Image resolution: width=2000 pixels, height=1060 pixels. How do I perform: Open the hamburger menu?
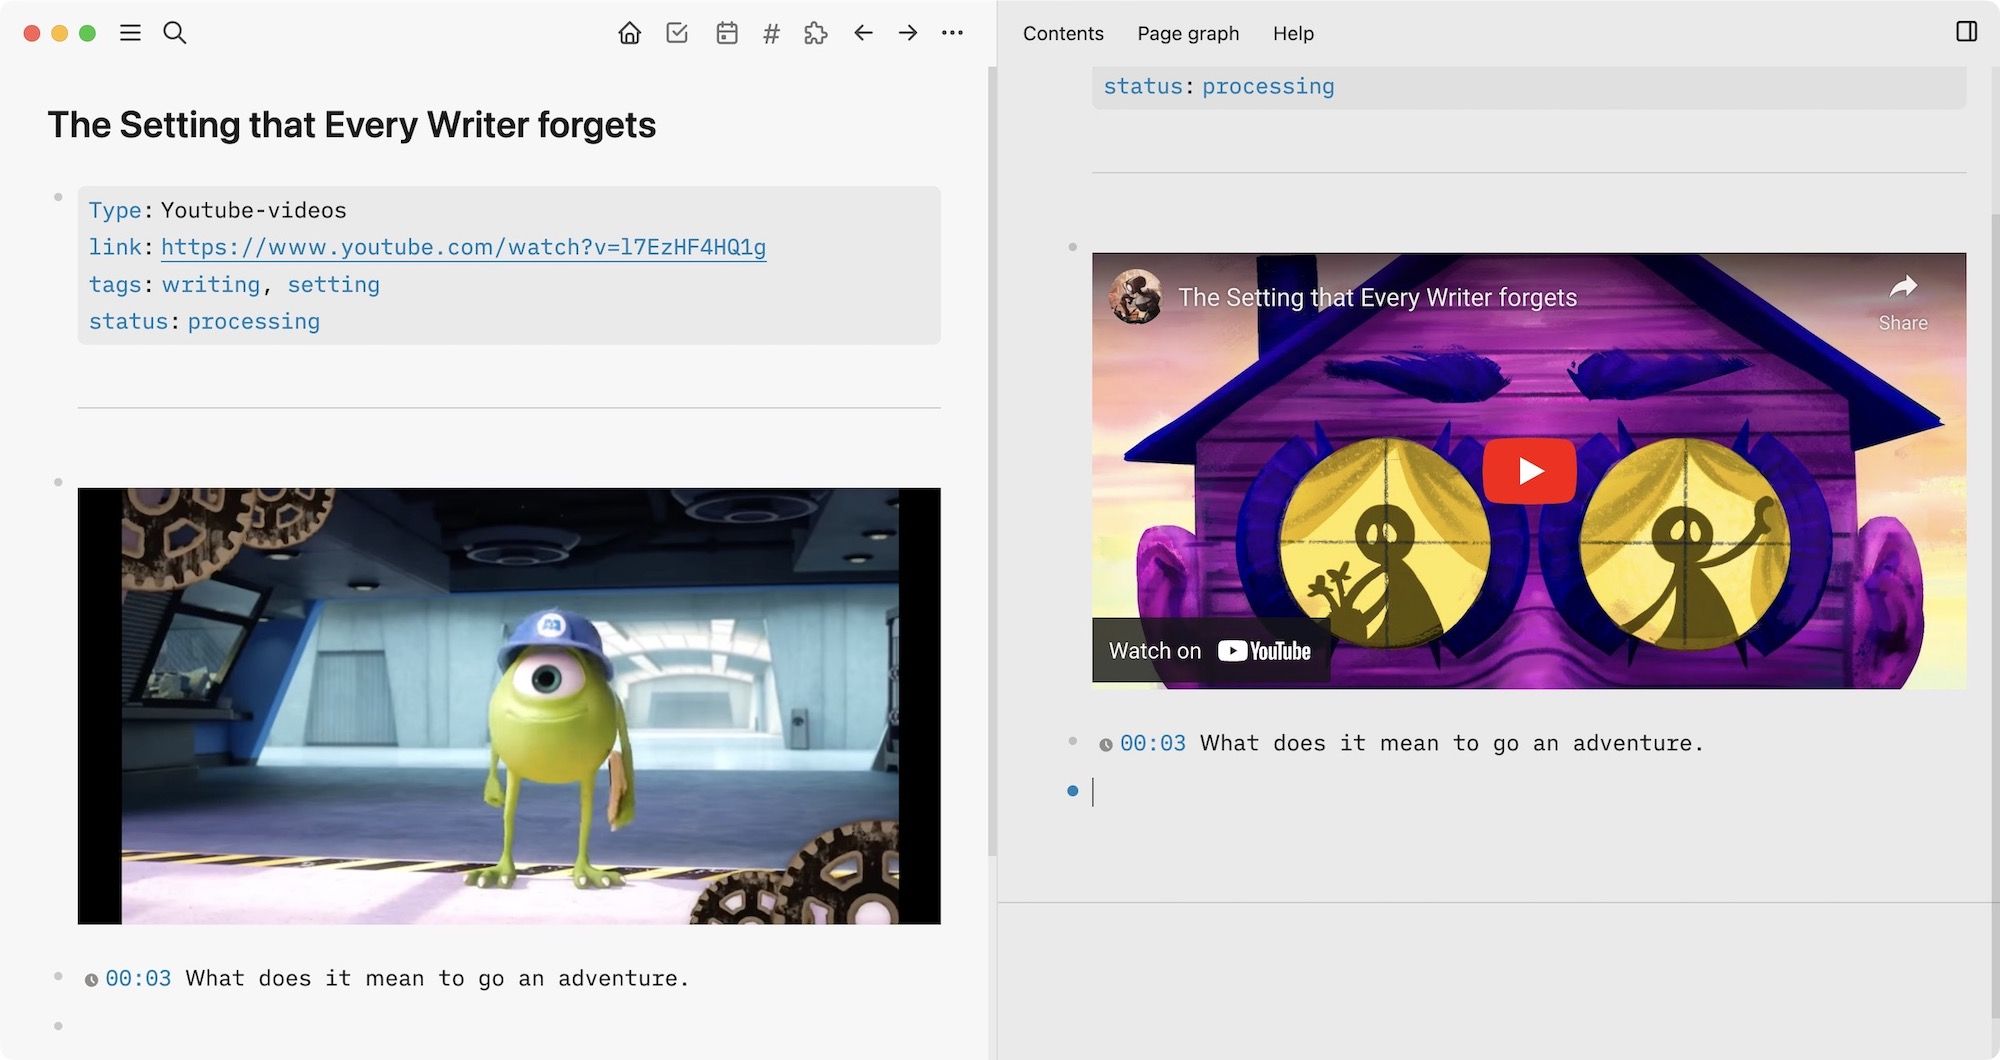pyautogui.click(x=130, y=32)
